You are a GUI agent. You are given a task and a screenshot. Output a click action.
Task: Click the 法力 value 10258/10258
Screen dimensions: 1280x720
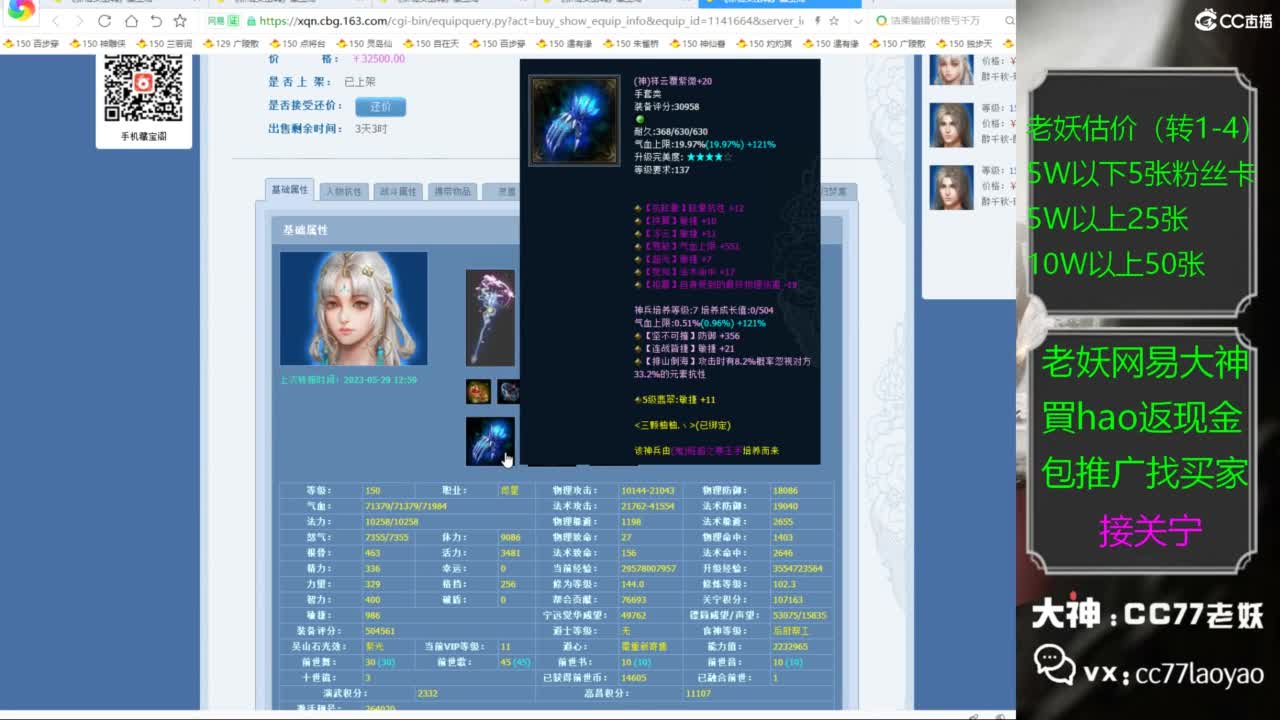point(390,522)
